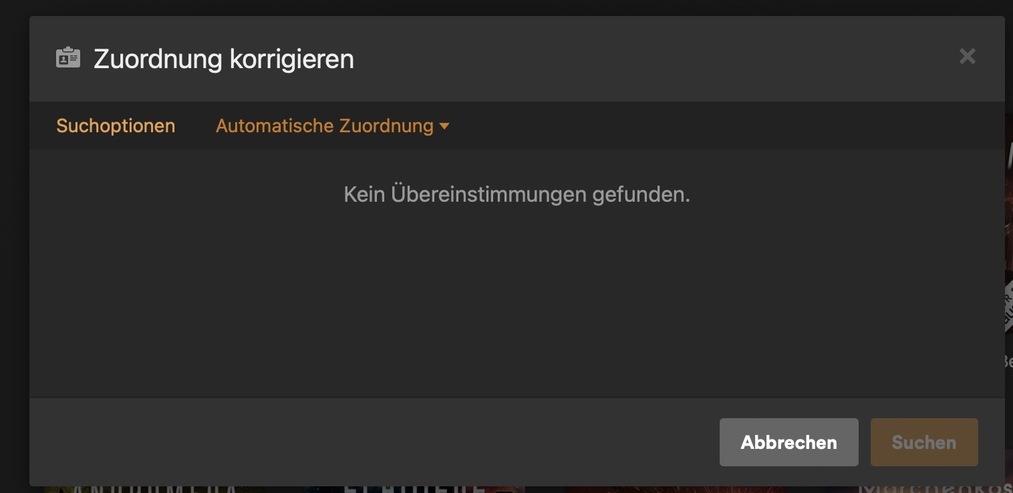Show search options via the Suchoptionen label
The image size is (1013, 493).
point(116,126)
